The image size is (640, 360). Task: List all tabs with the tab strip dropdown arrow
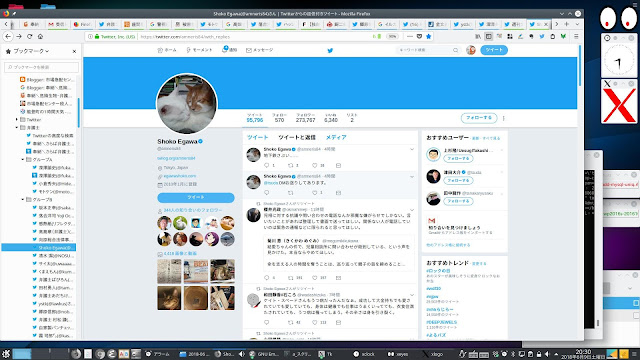(x=577, y=24)
